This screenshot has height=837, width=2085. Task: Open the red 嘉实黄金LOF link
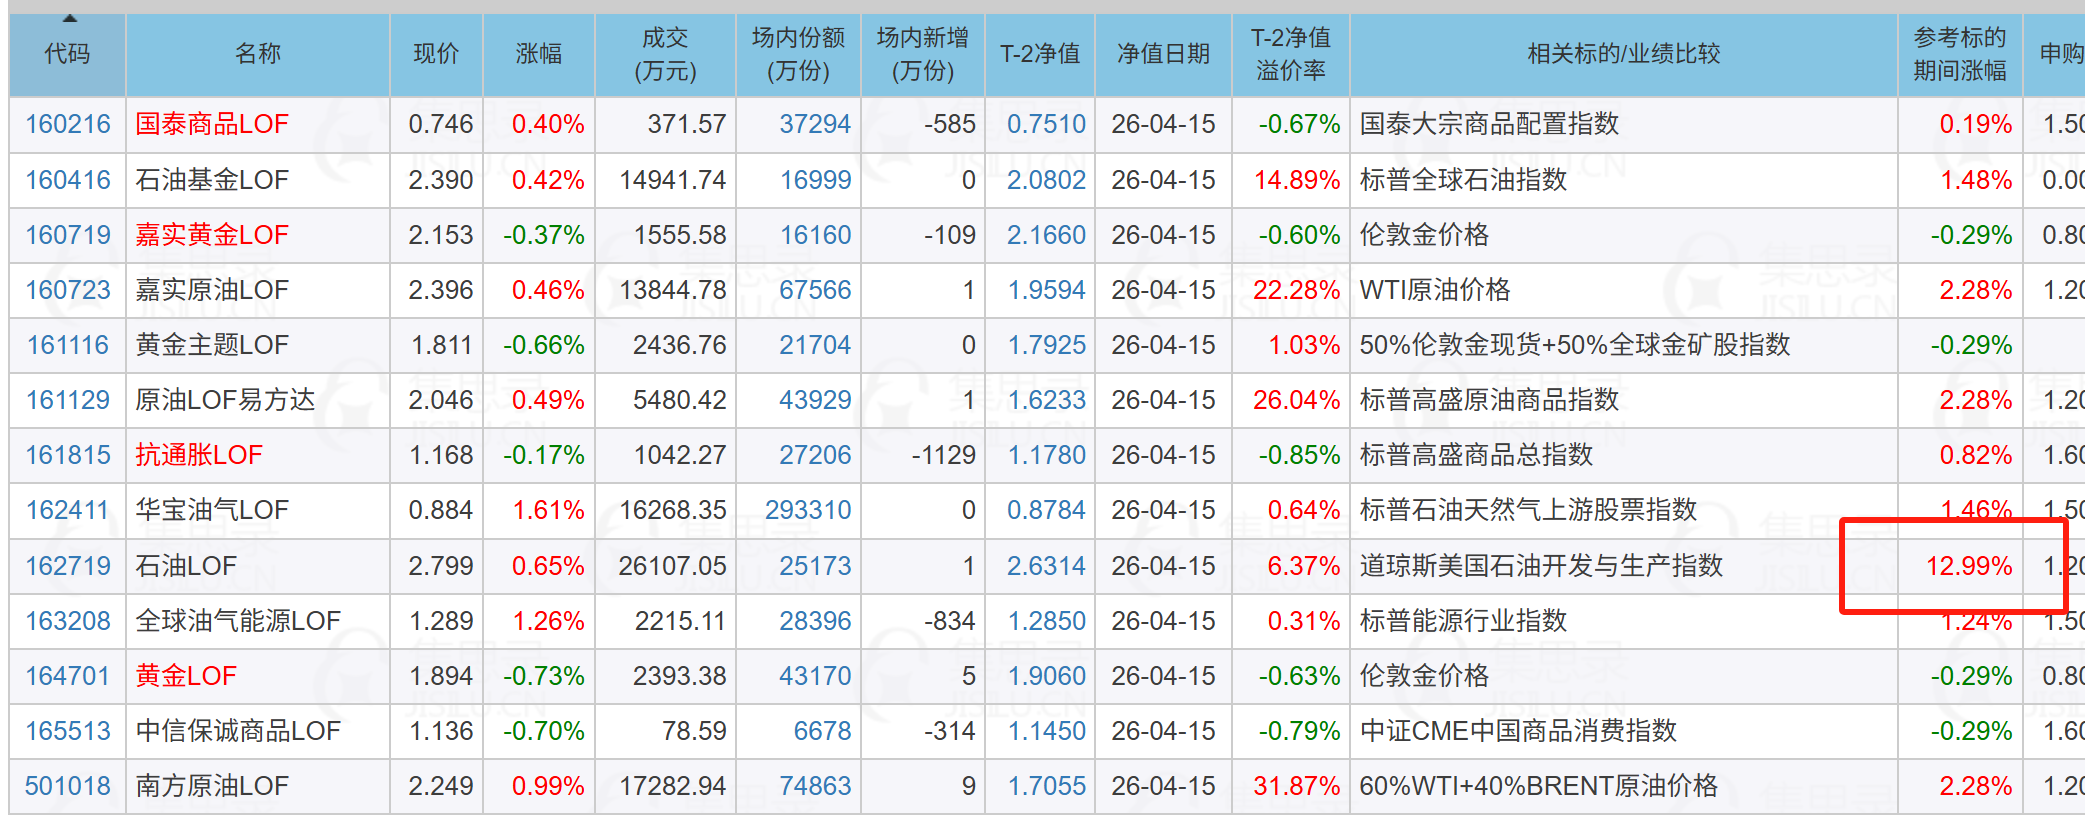(212, 235)
